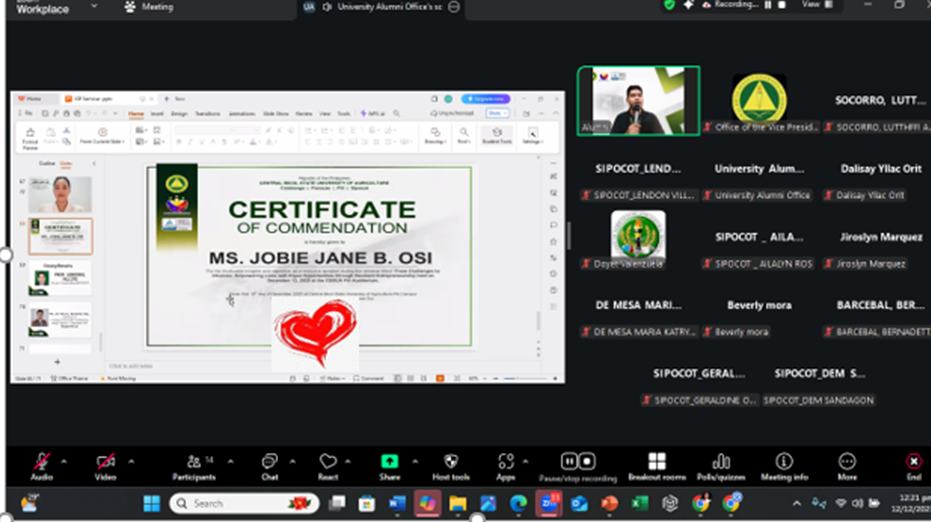
Task: Click the red End meeting button
Action: pyautogui.click(x=913, y=463)
